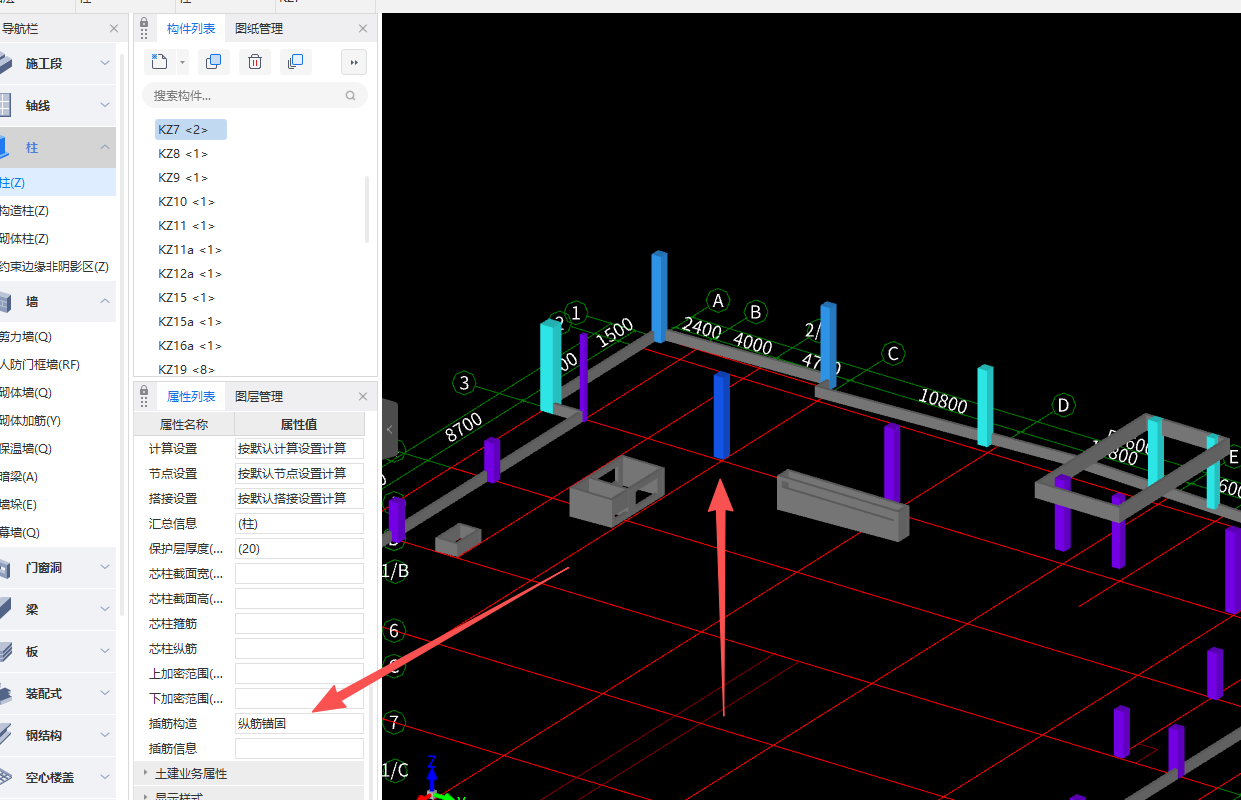
Task: Switch to the 图层管理 tab
Action: (x=259, y=397)
